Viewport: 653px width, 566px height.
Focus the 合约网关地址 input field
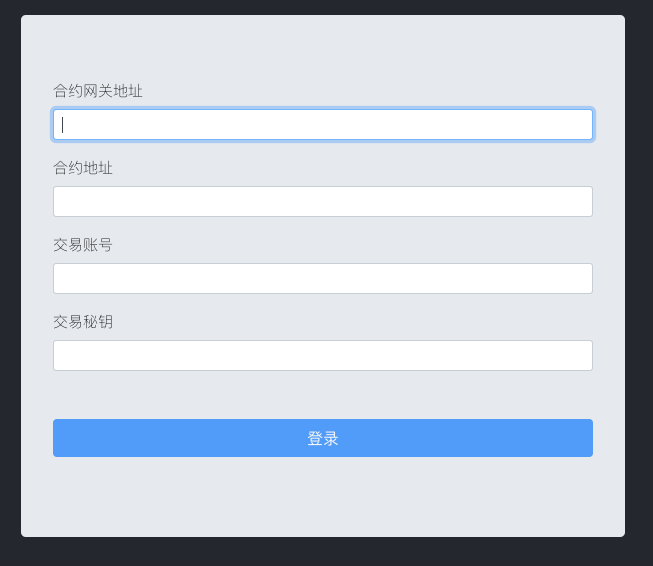pyautogui.click(x=323, y=125)
